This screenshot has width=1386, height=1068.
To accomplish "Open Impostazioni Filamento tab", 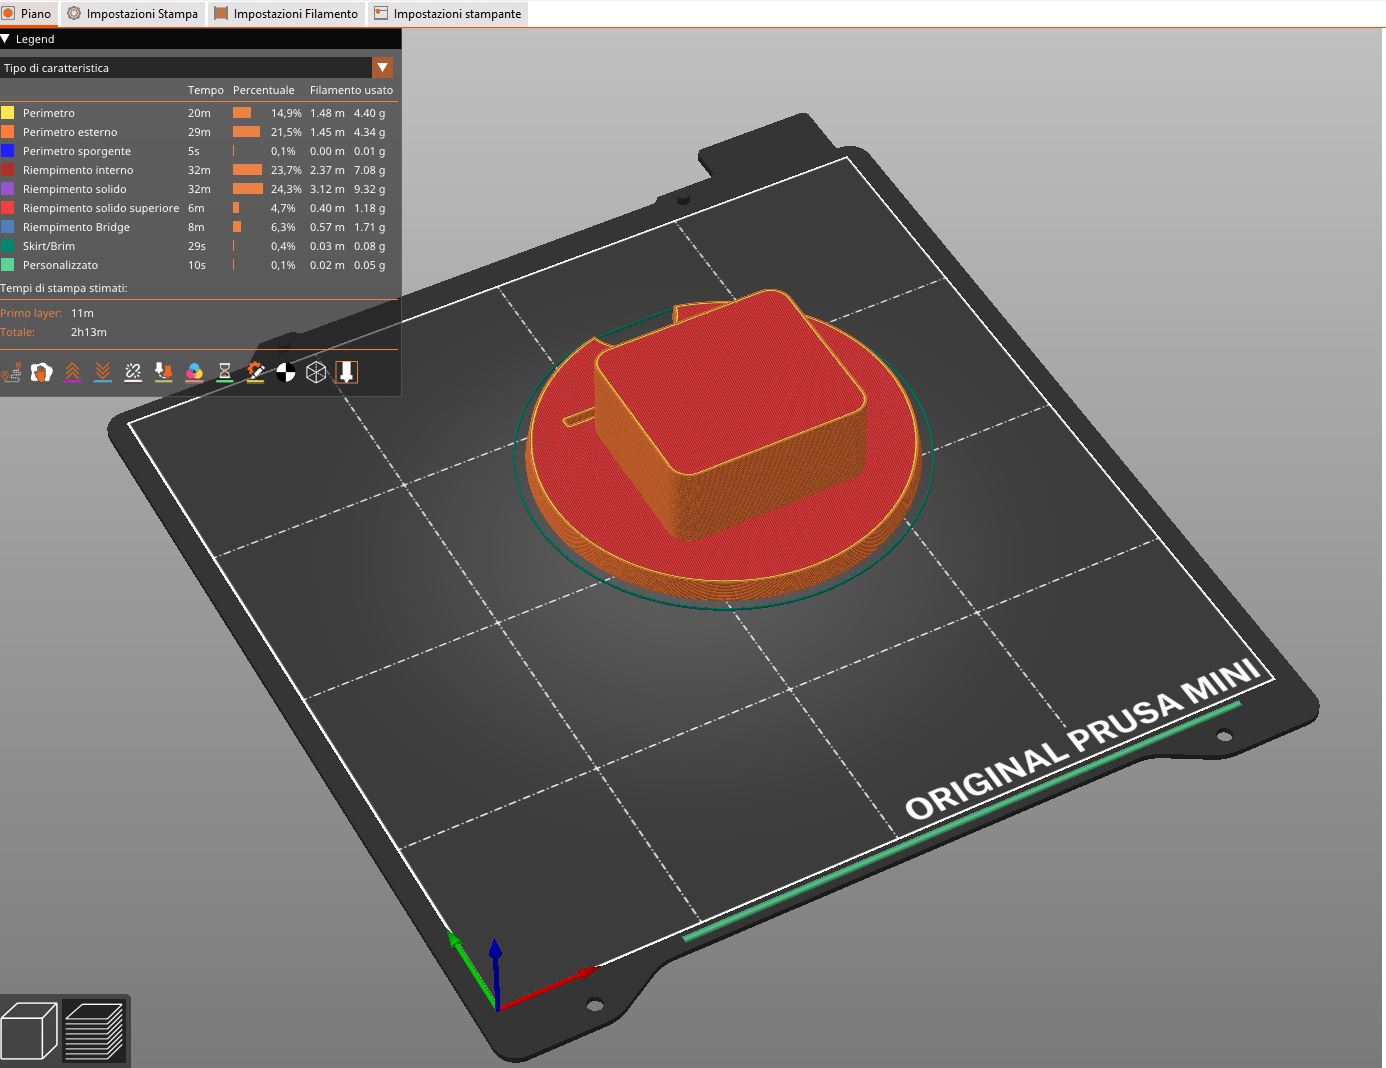I will point(286,13).
